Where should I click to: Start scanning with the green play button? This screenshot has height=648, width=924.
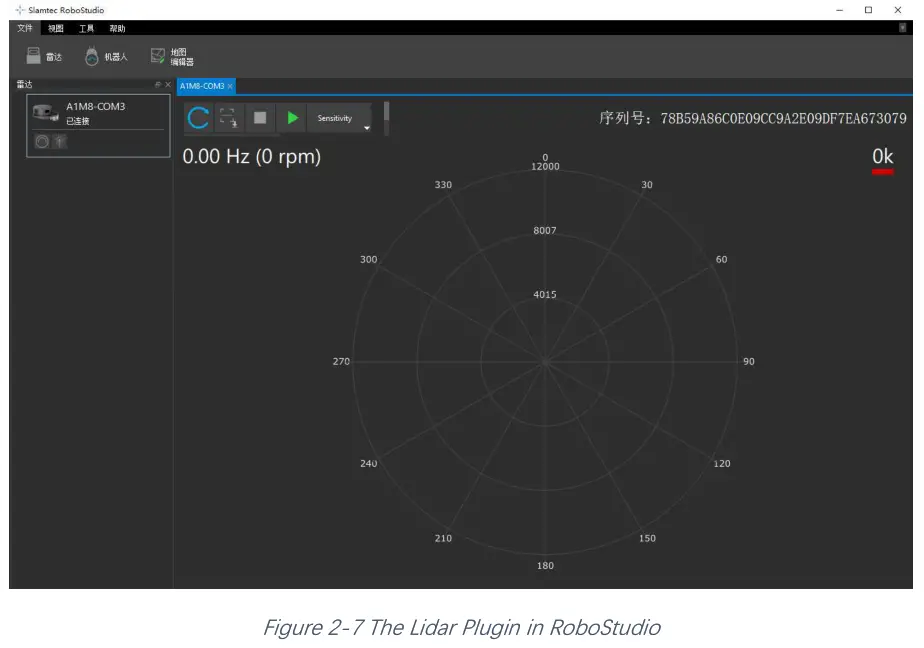click(293, 118)
